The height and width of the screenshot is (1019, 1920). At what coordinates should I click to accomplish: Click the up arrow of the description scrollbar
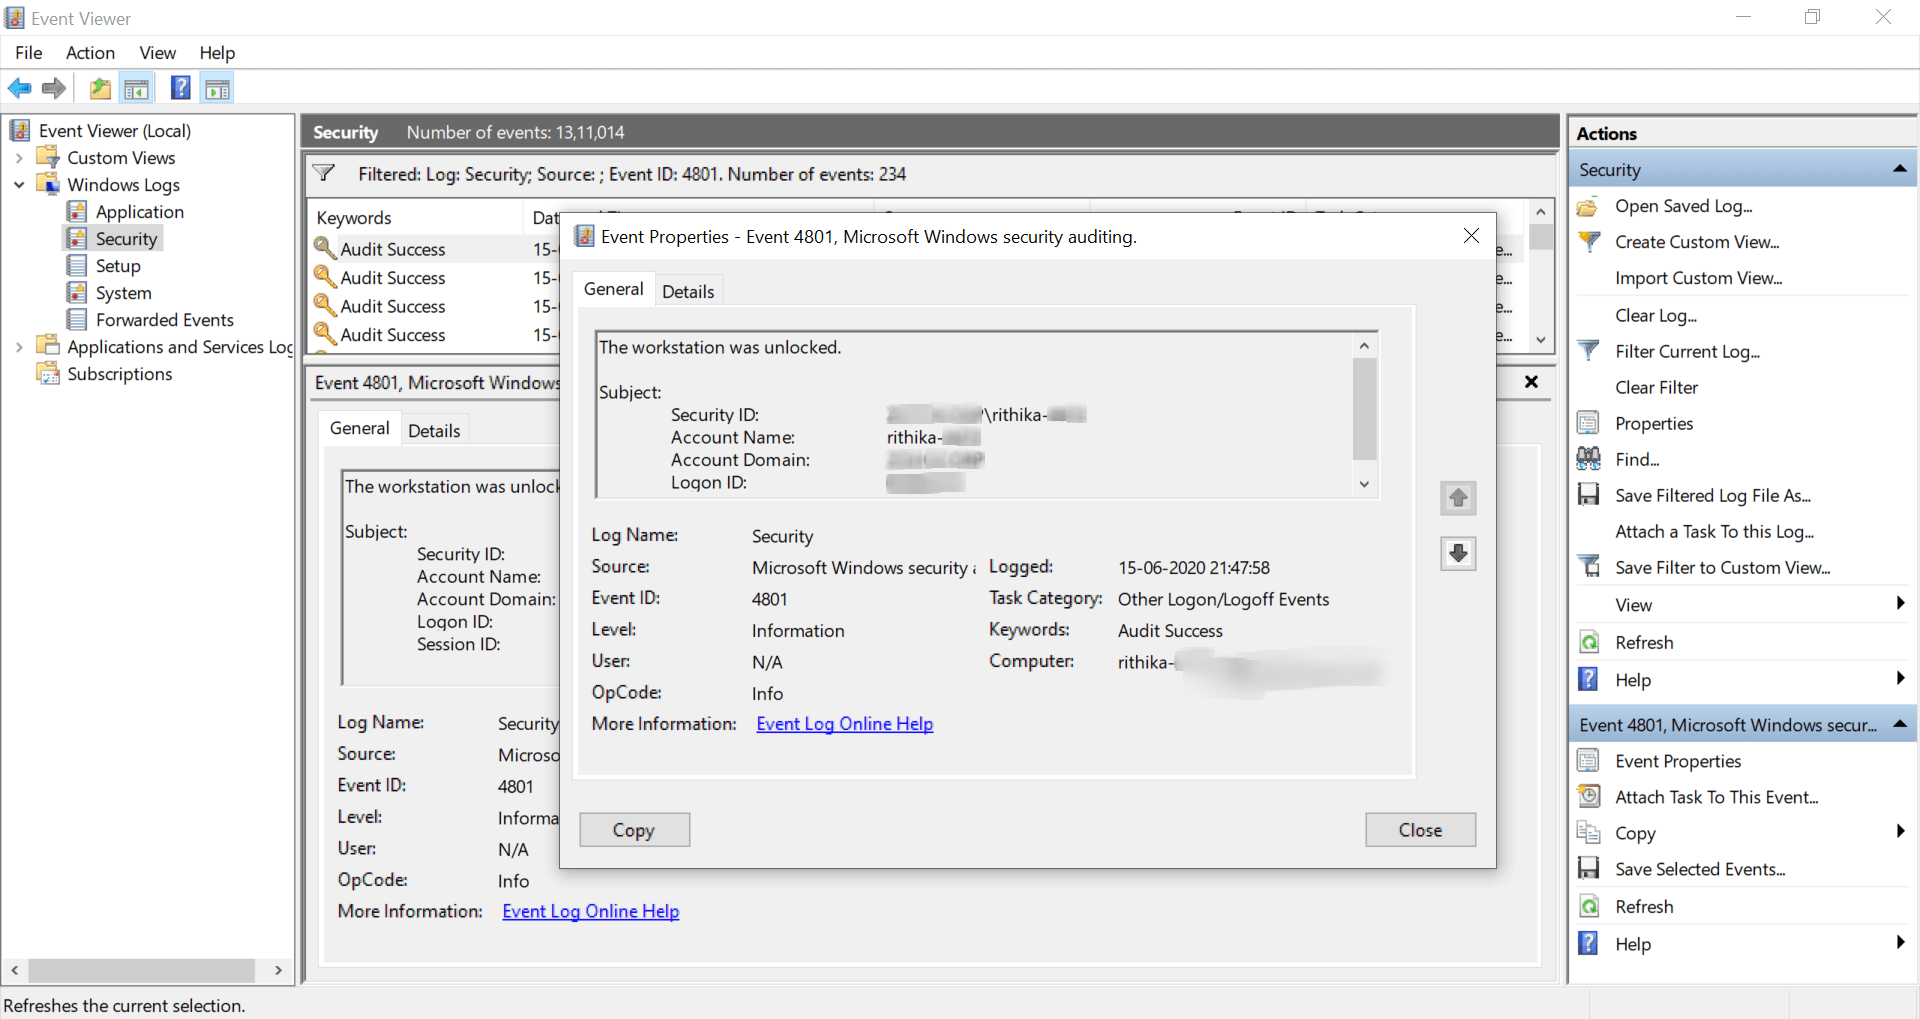coord(1364,346)
